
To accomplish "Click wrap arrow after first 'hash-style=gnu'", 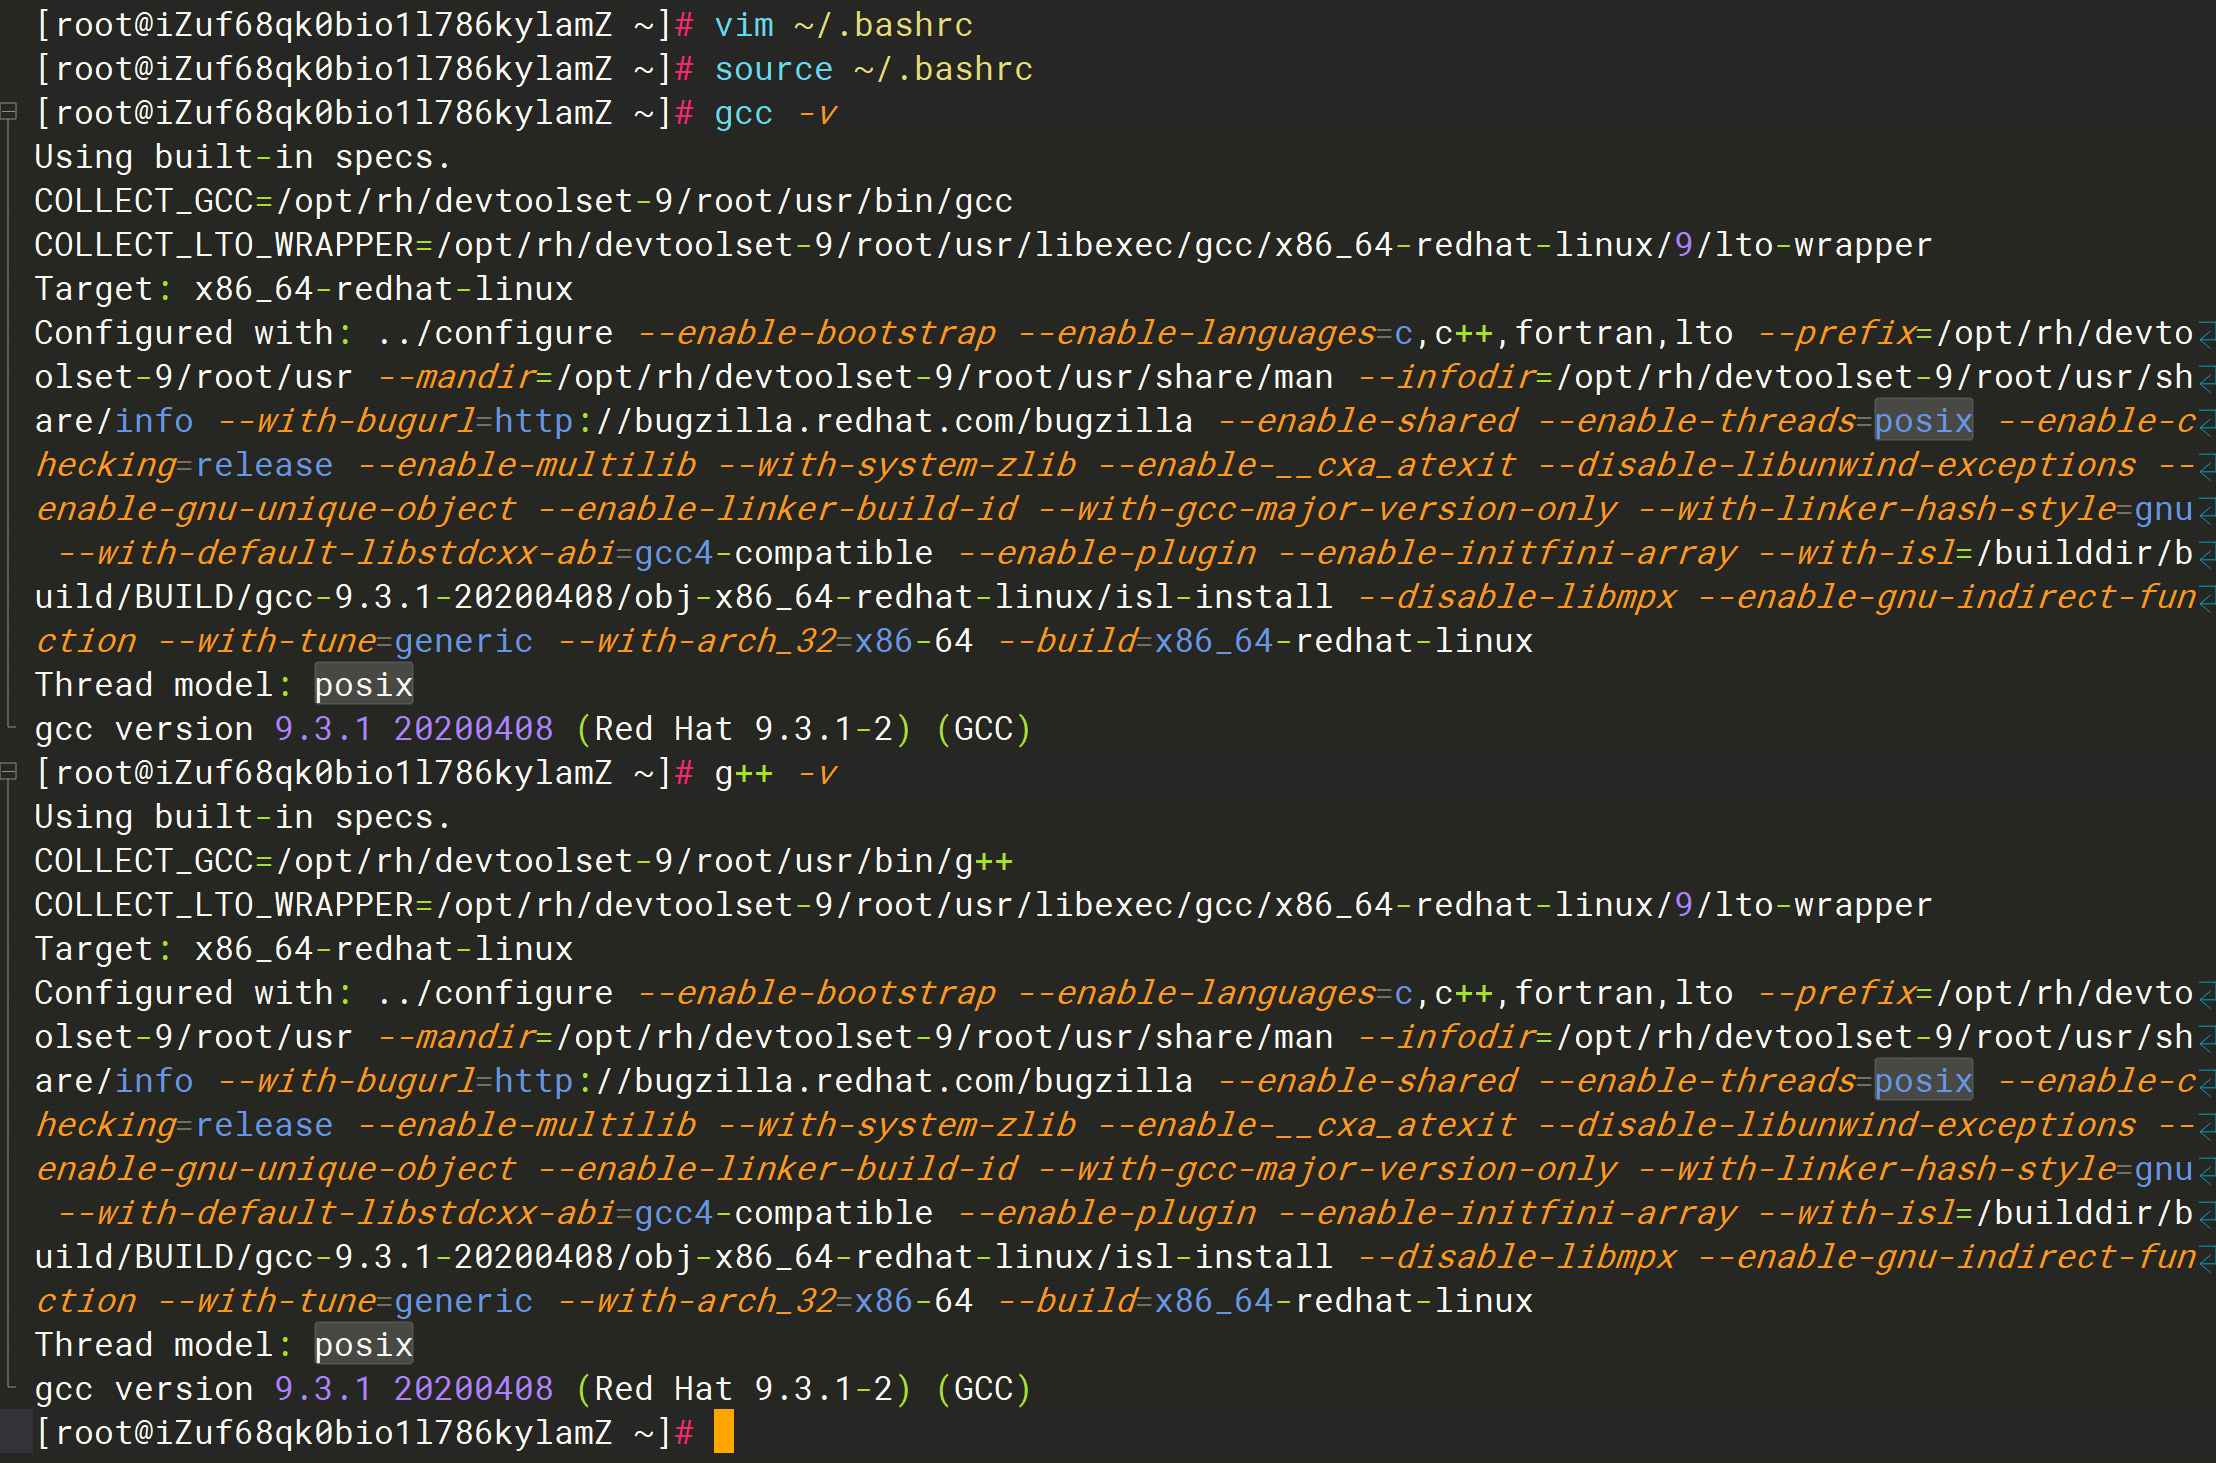I will point(2206,510).
